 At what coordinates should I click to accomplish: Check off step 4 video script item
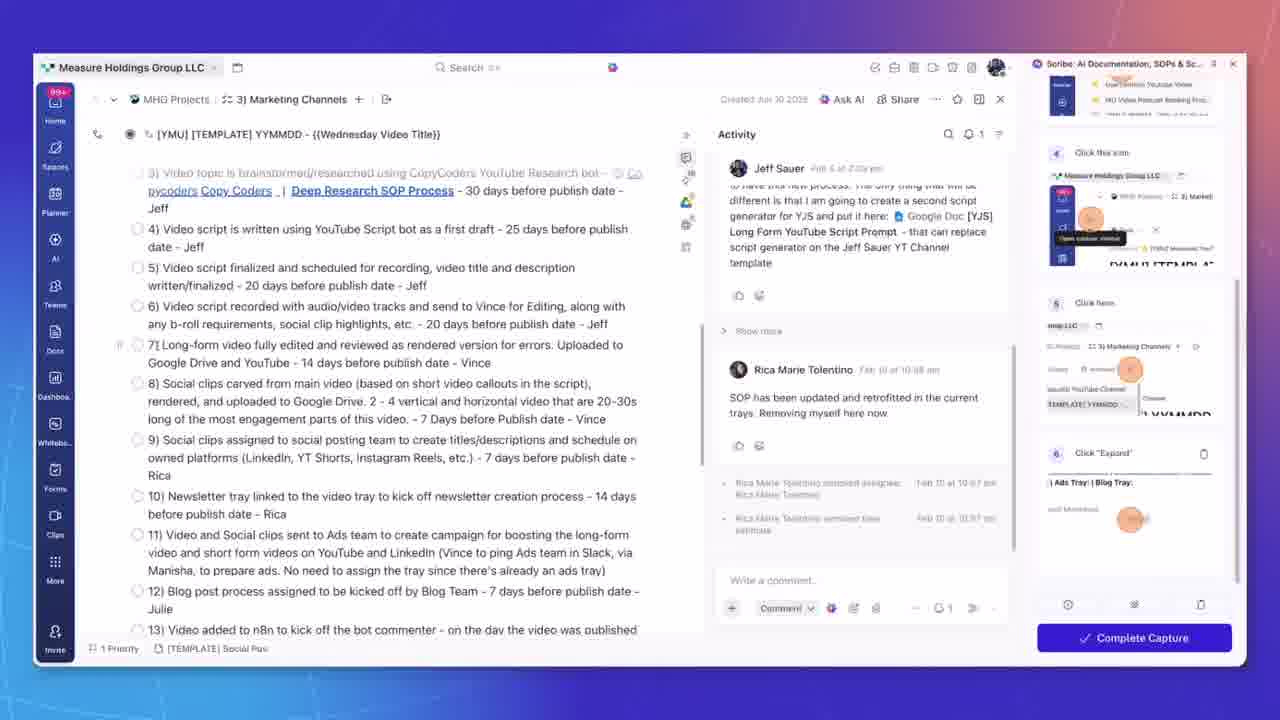(138, 229)
